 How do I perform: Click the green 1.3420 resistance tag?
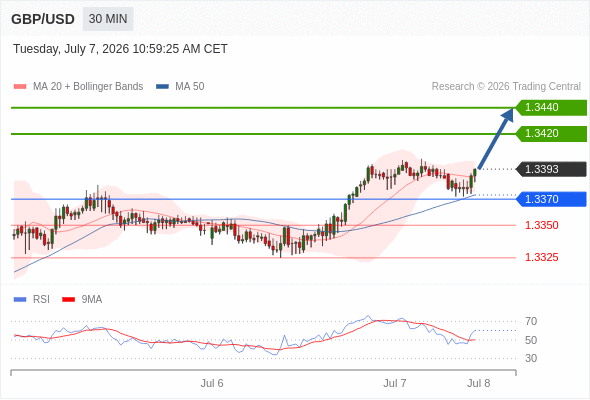[551, 134]
